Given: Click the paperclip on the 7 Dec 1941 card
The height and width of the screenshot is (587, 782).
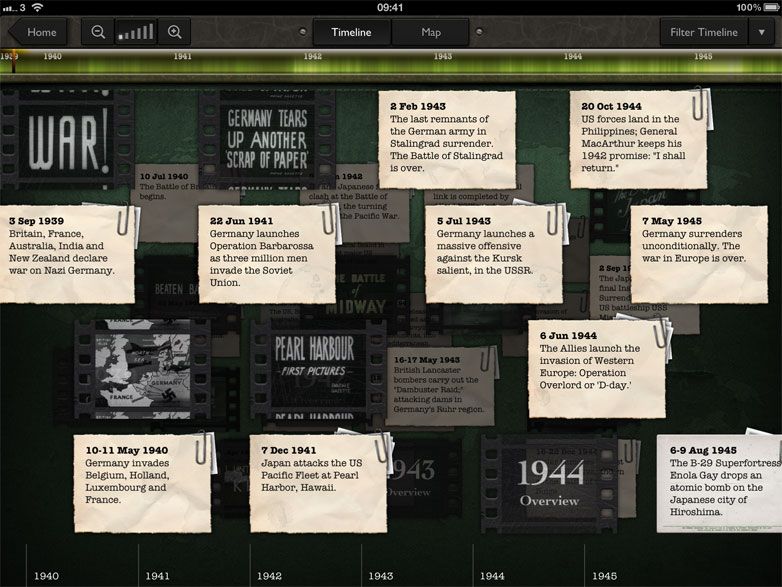Looking at the screenshot, I should pos(382,446).
